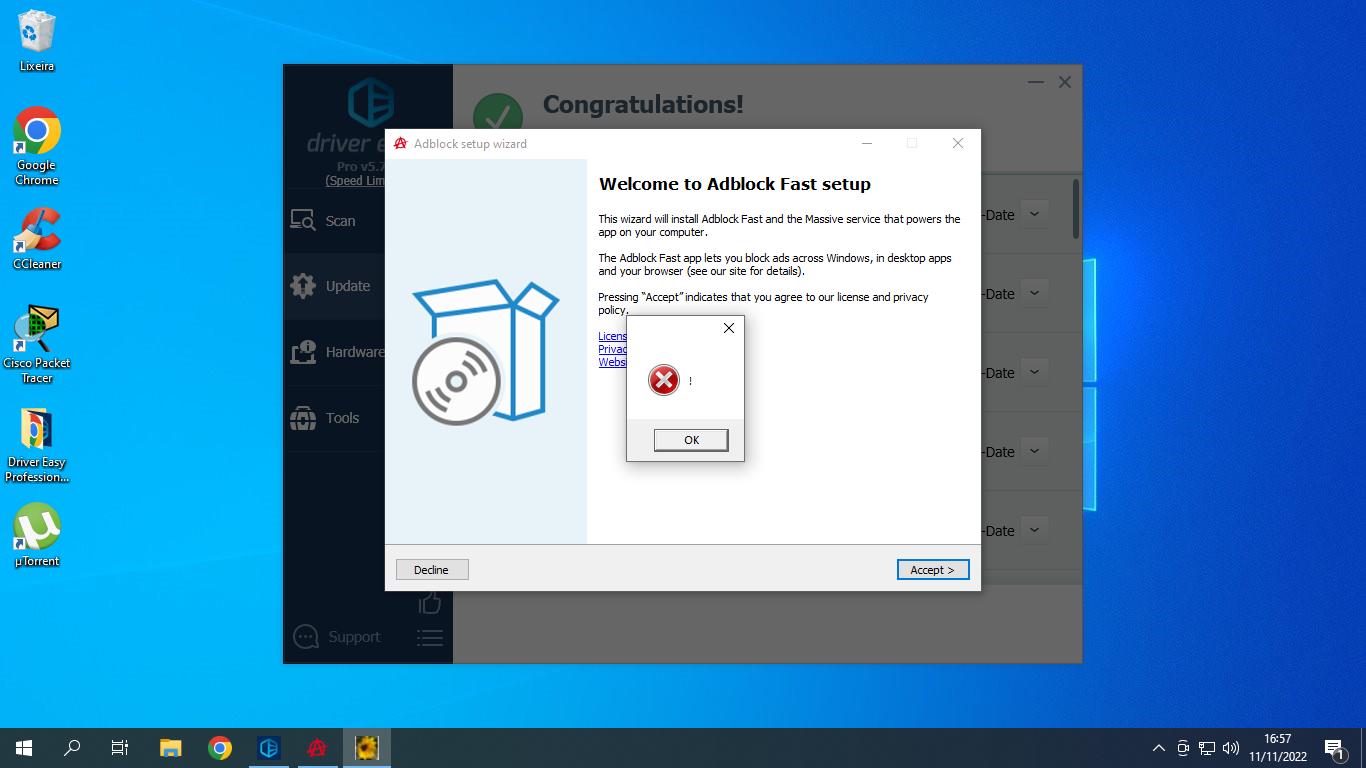The width and height of the screenshot is (1366, 768).
Task: Open File Explorer from the taskbar
Action: click(x=171, y=748)
